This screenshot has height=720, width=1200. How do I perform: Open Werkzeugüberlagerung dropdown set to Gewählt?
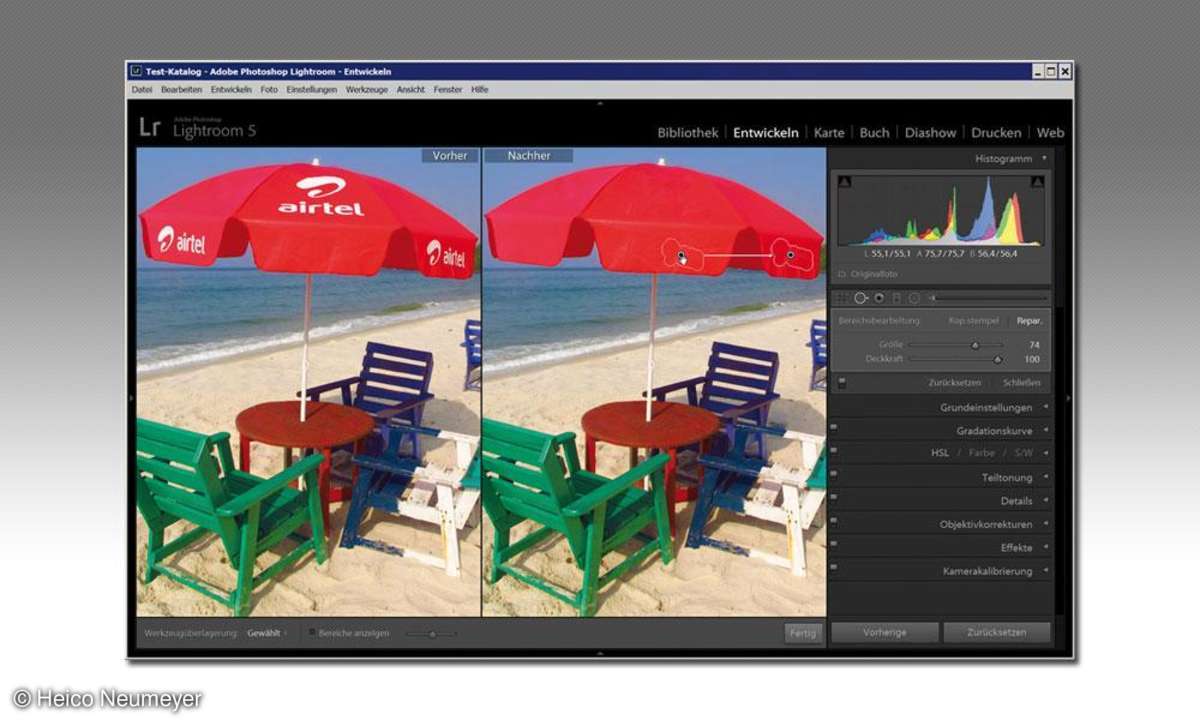[x=267, y=633]
